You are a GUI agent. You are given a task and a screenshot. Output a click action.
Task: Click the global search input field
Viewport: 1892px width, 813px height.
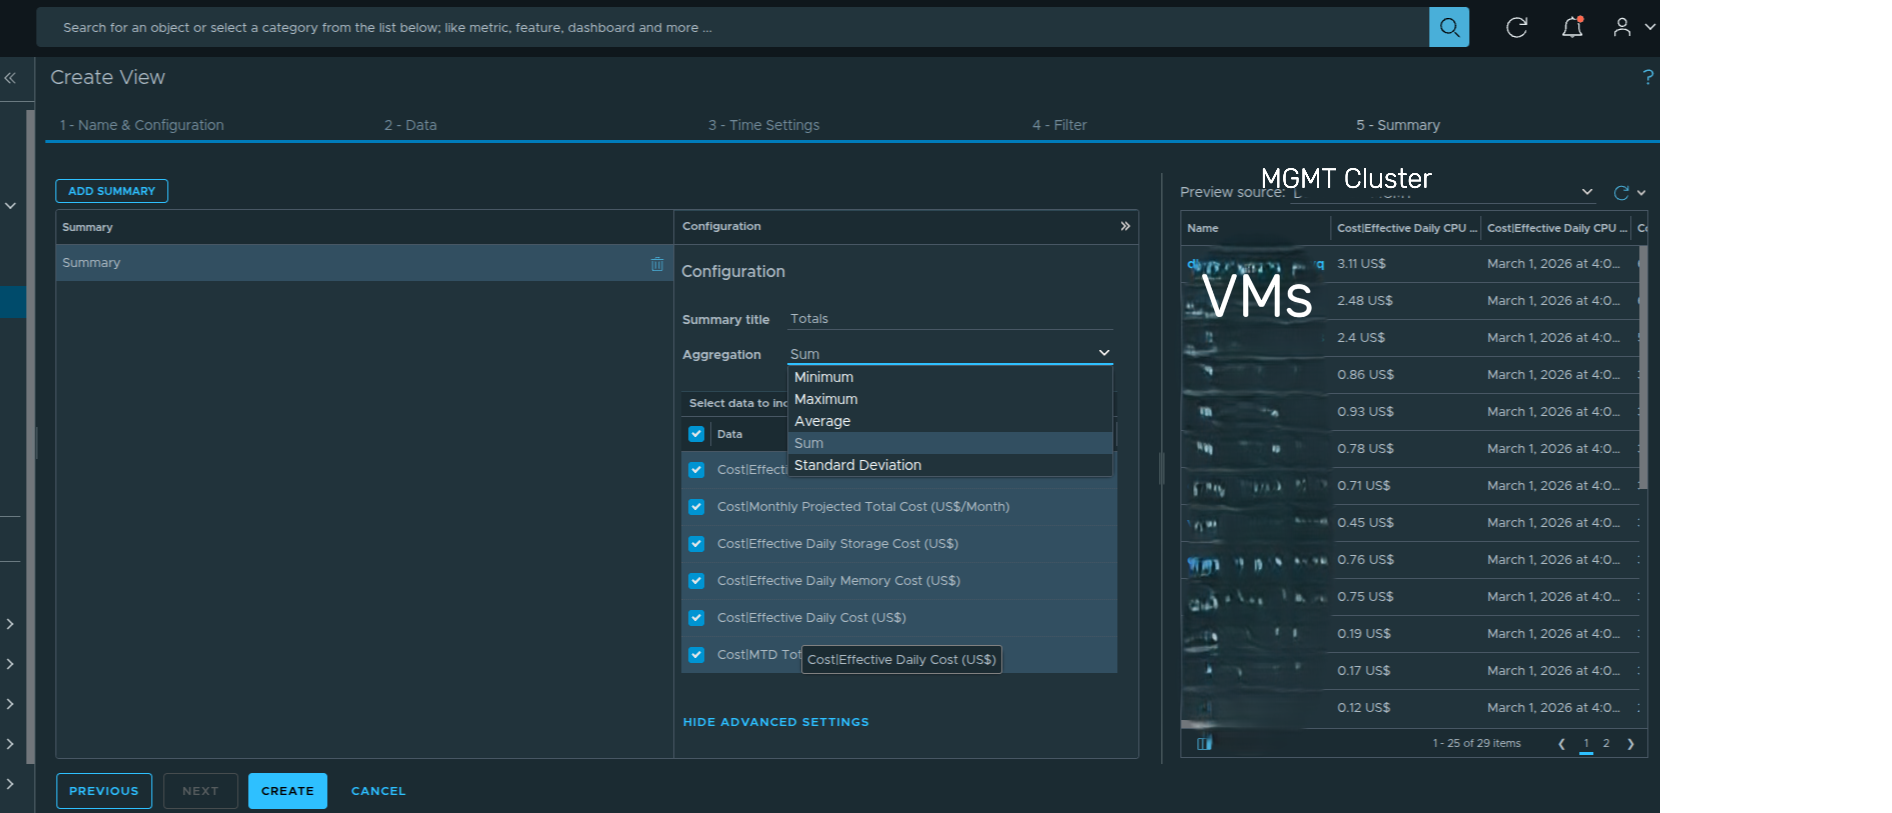pos(733,27)
